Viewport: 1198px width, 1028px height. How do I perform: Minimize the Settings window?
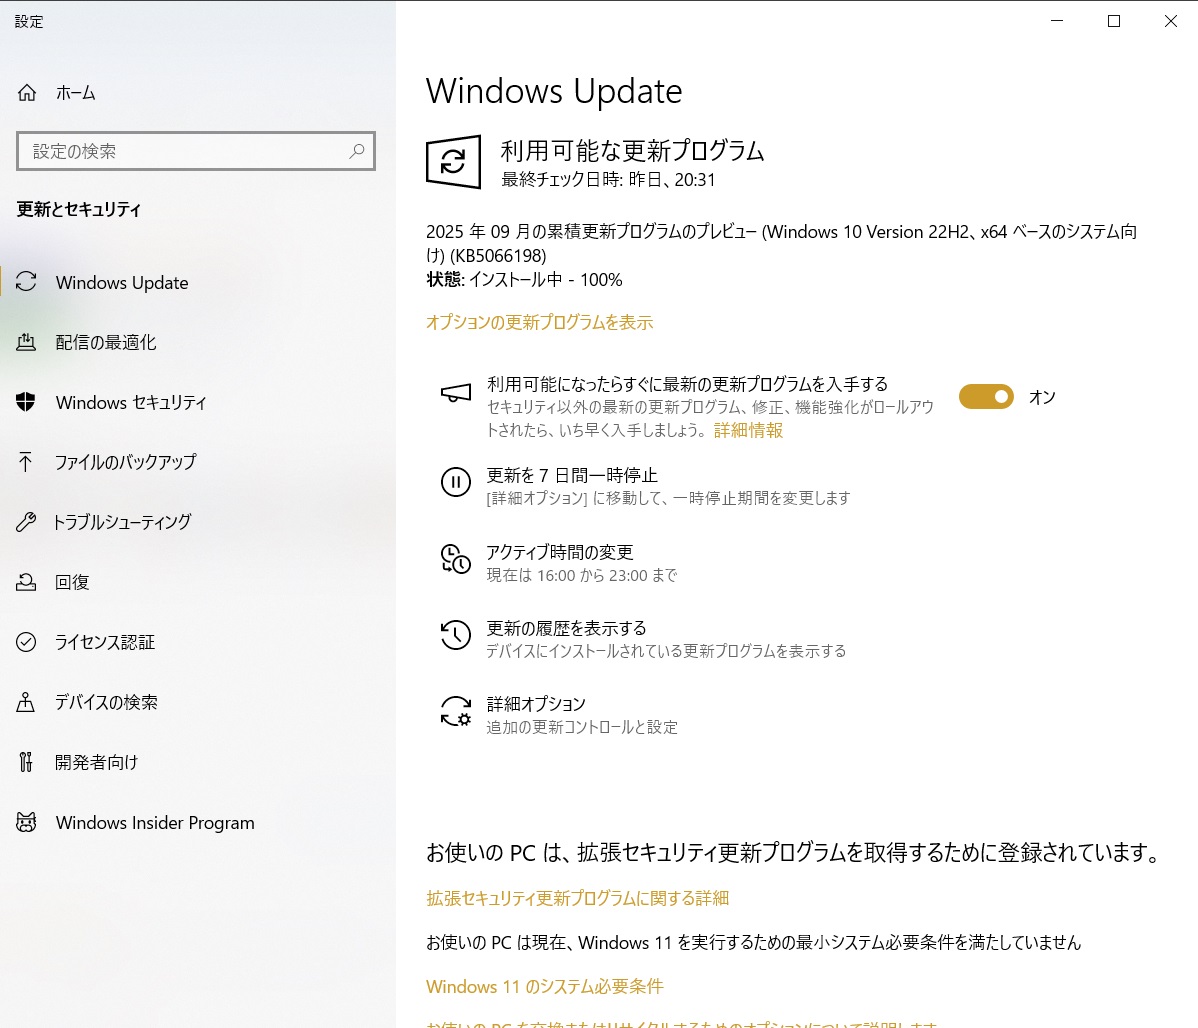(1057, 21)
